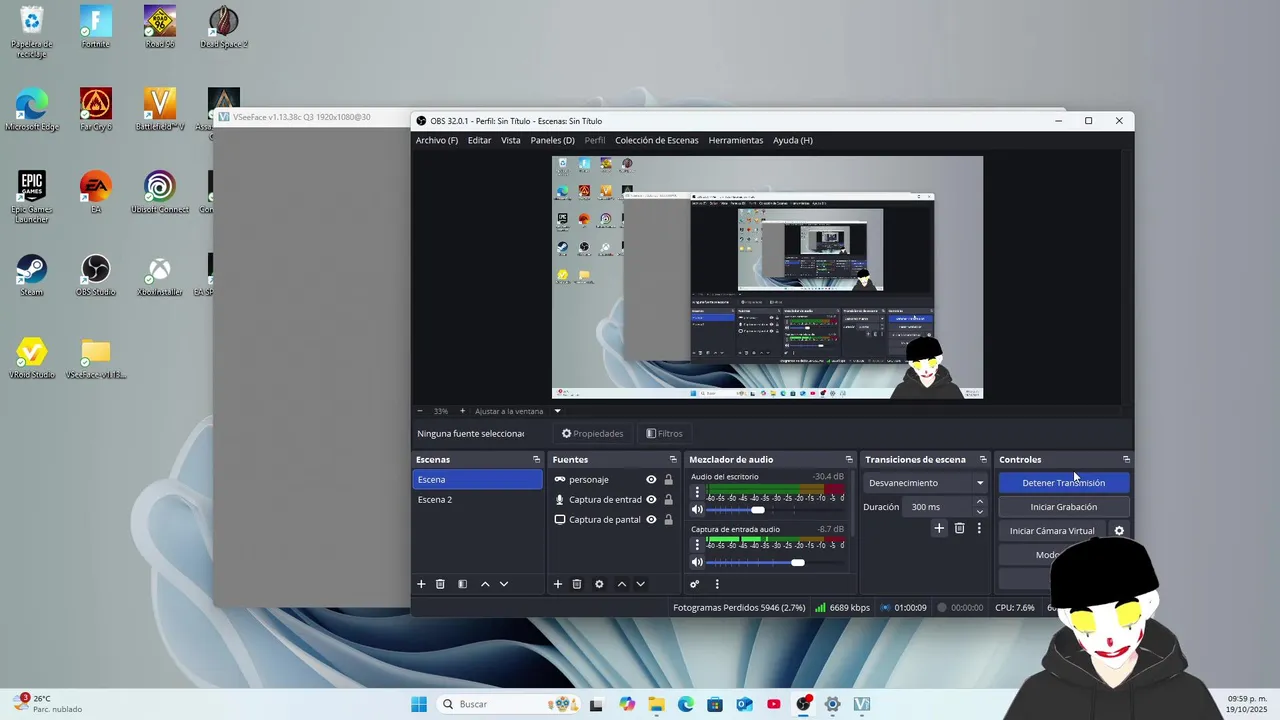Increase the transition duration with the up arrow
1280x720 pixels.
(980, 502)
